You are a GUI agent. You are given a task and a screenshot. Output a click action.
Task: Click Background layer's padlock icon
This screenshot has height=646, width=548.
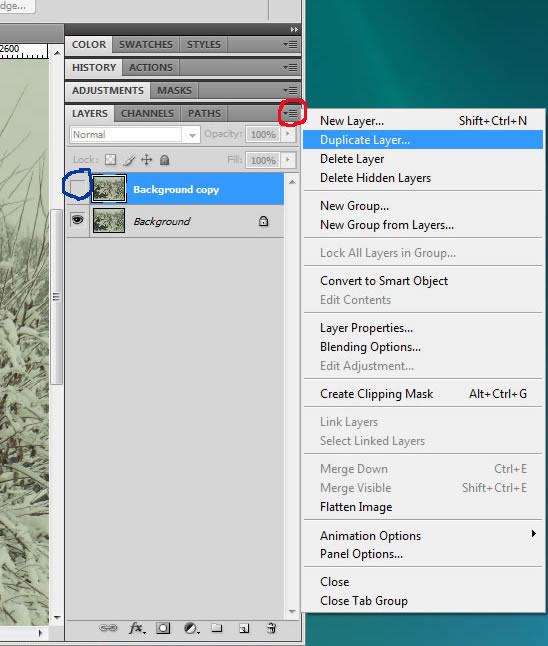(x=263, y=221)
